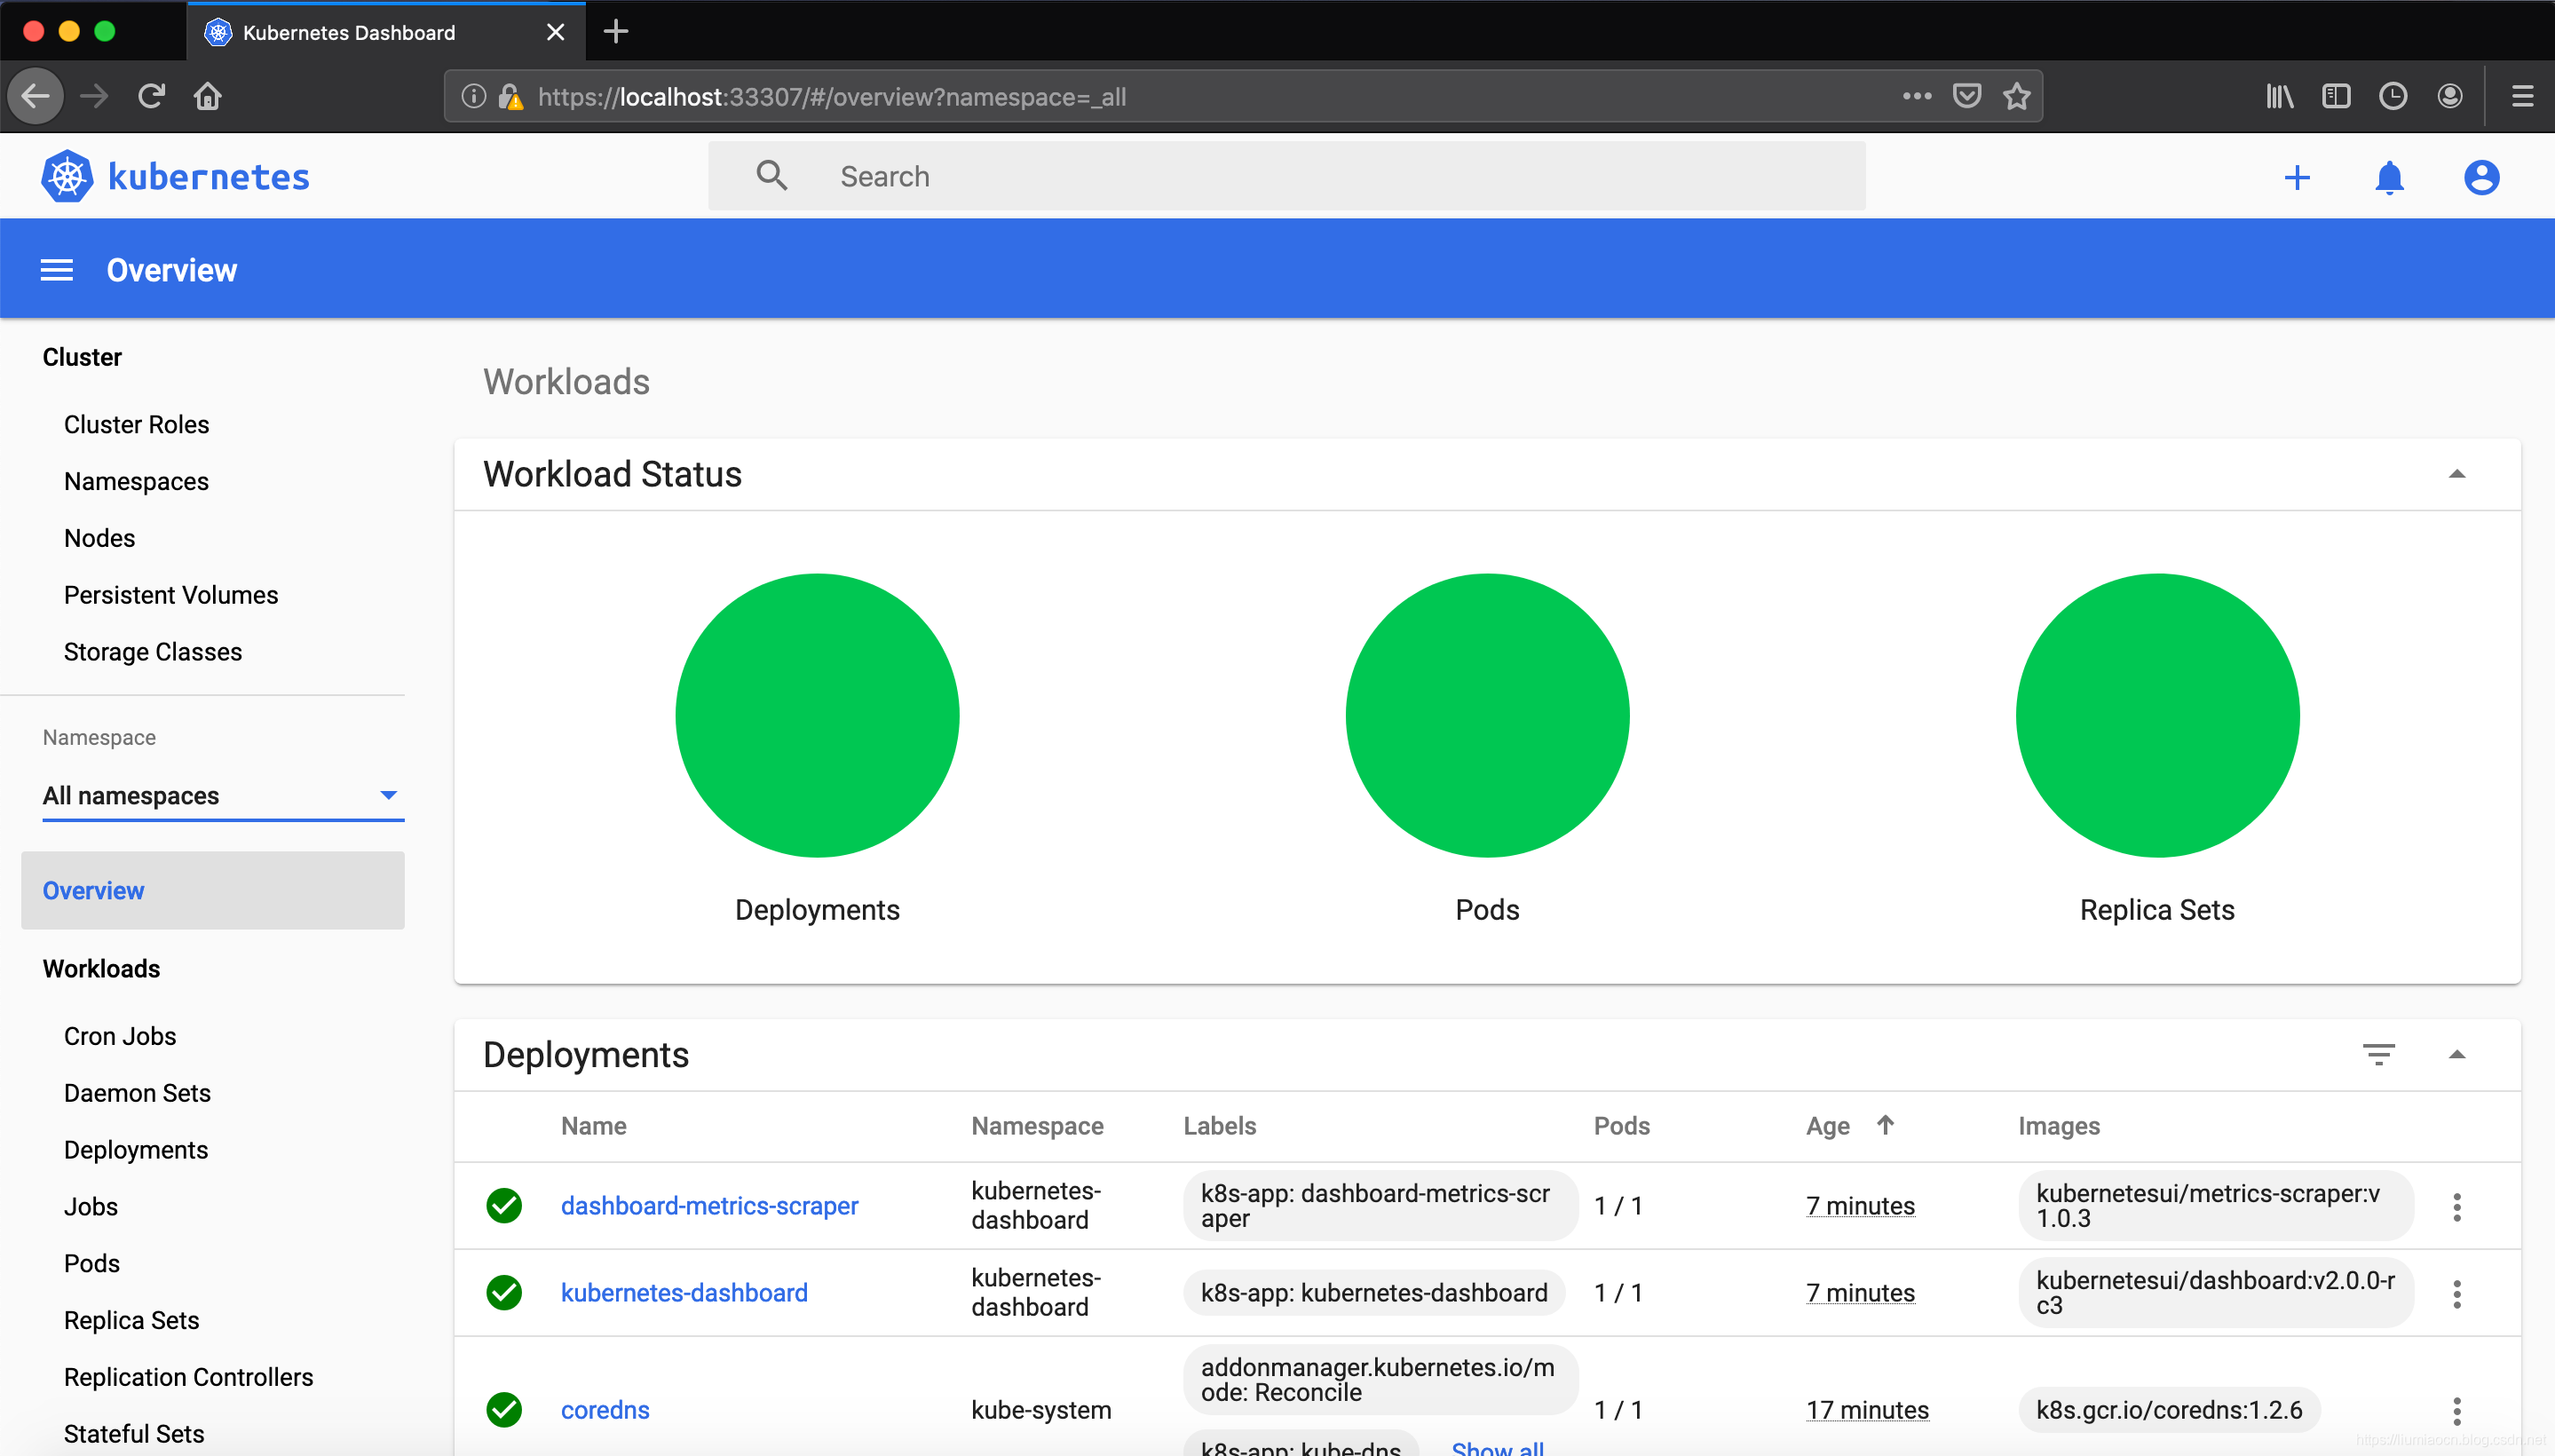Open Cron Jobs in sidebar
Viewport: 2555px width, 1456px height.
click(x=120, y=1036)
